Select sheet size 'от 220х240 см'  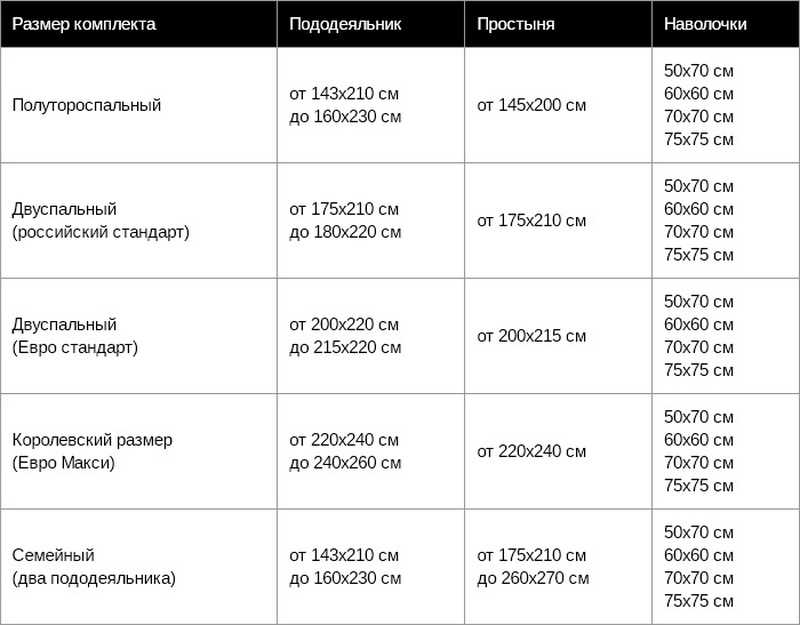point(532,451)
